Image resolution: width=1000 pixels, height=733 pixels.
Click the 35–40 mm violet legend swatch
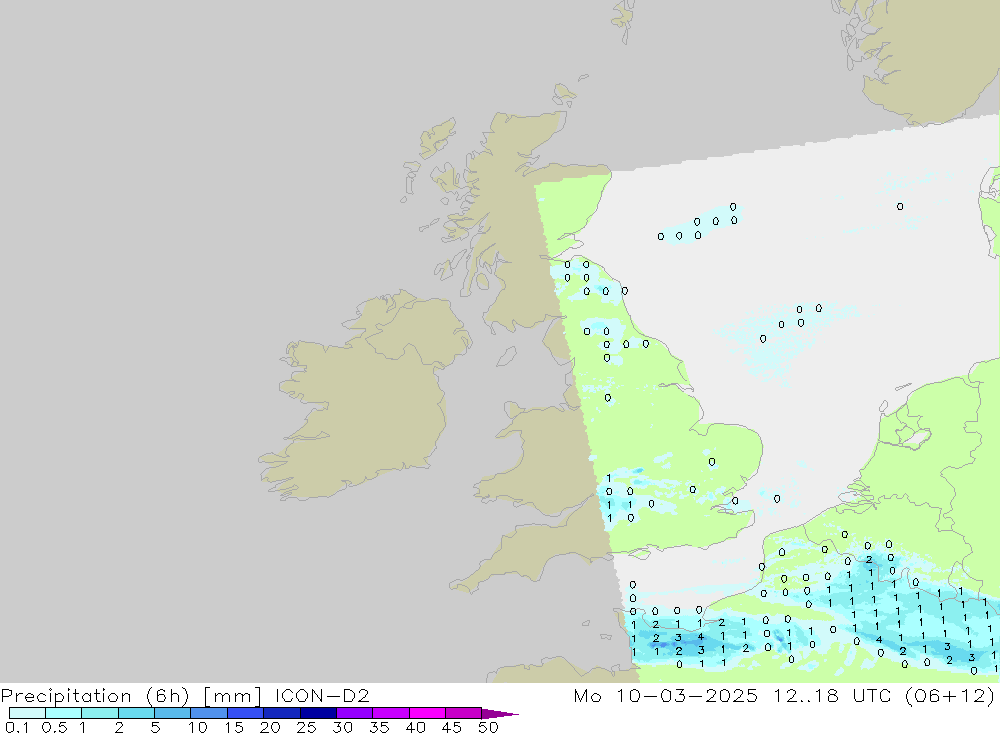pyautogui.click(x=390, y=713)
